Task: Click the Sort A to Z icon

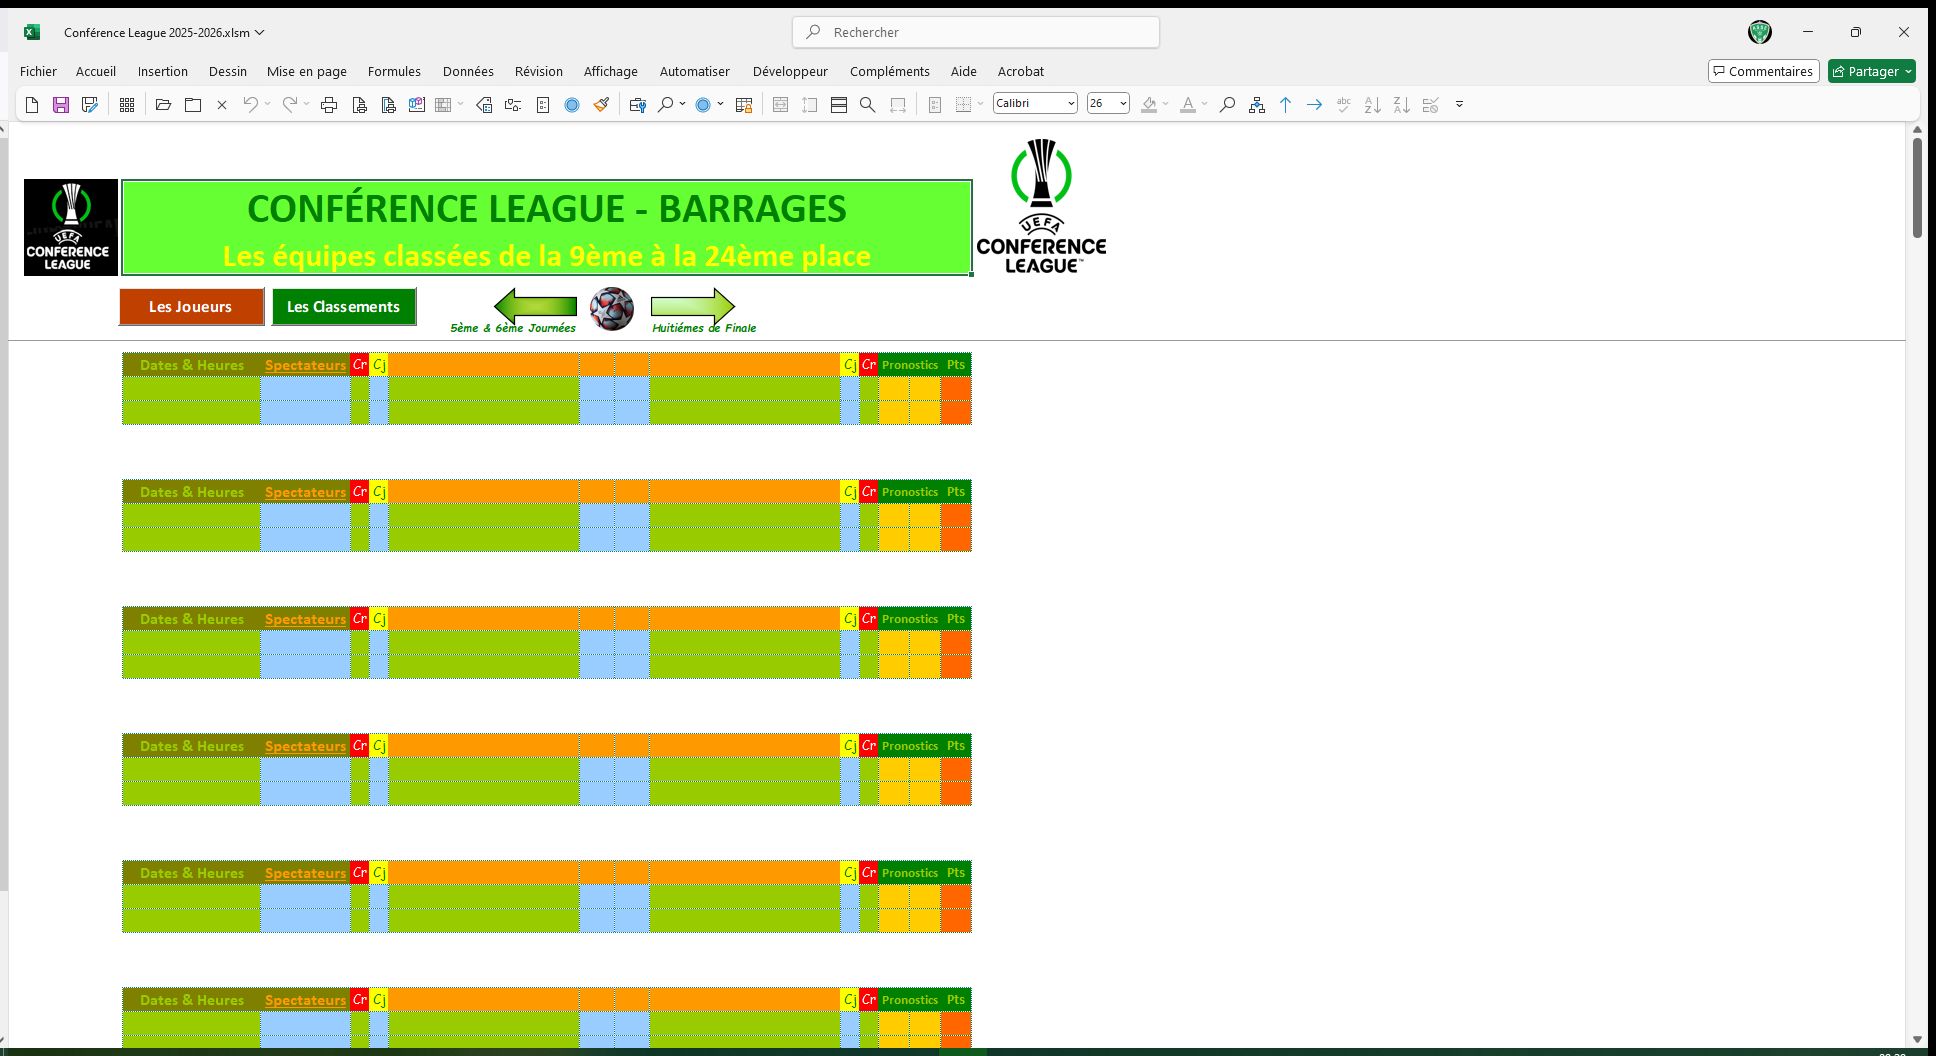Action: [x=1372, y=105]
